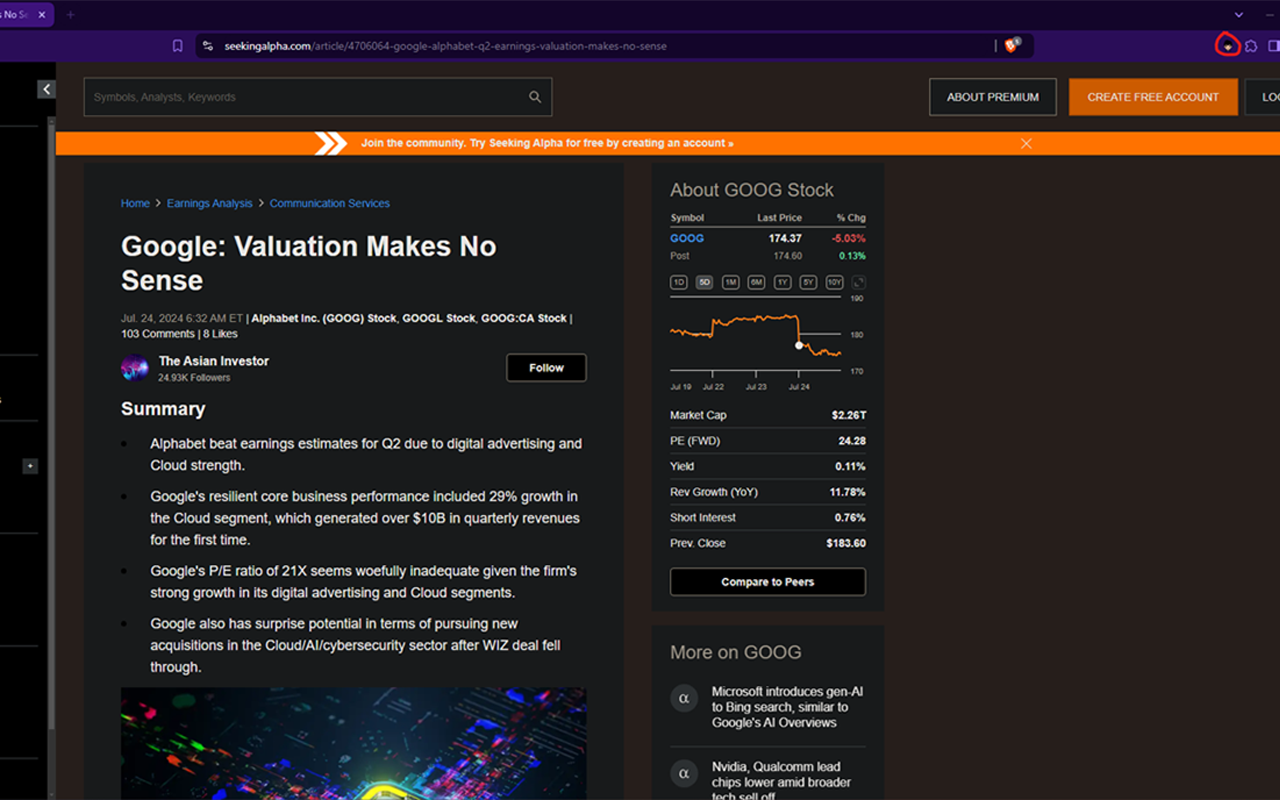The height and width of the screenshot is (800, 1280).
Task: Open Alphabet Inc. (GOOG) Stock link
Action: click(x=324, y=318)
